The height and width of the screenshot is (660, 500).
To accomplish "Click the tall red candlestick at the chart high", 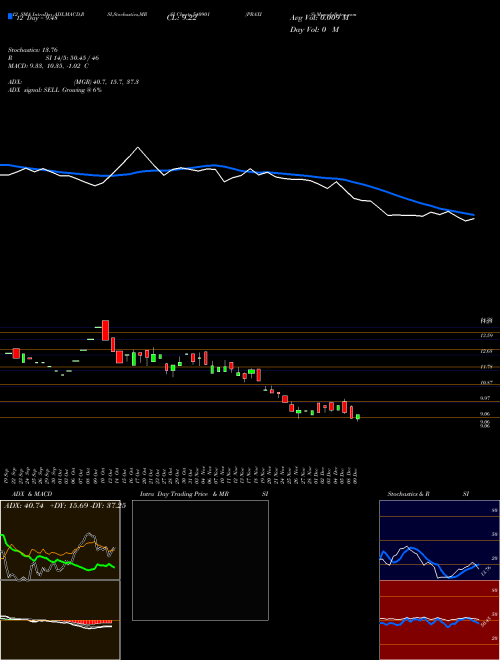I will coord(105,330).
